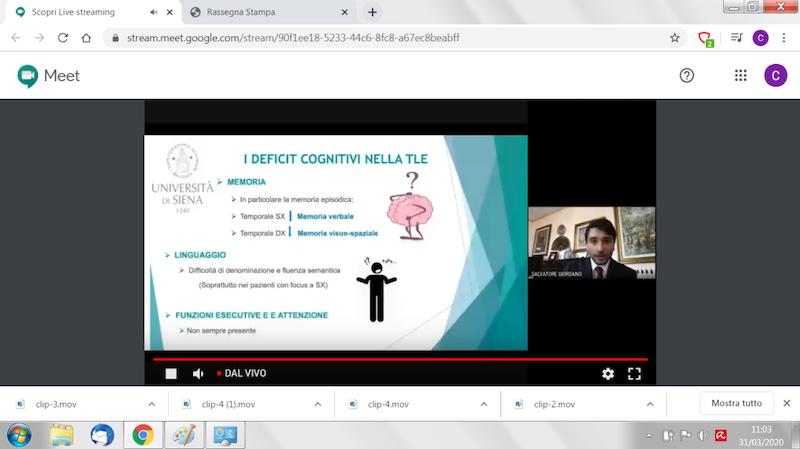
Task: Bookmark this page with the star icon
Action: pos(675,38)
